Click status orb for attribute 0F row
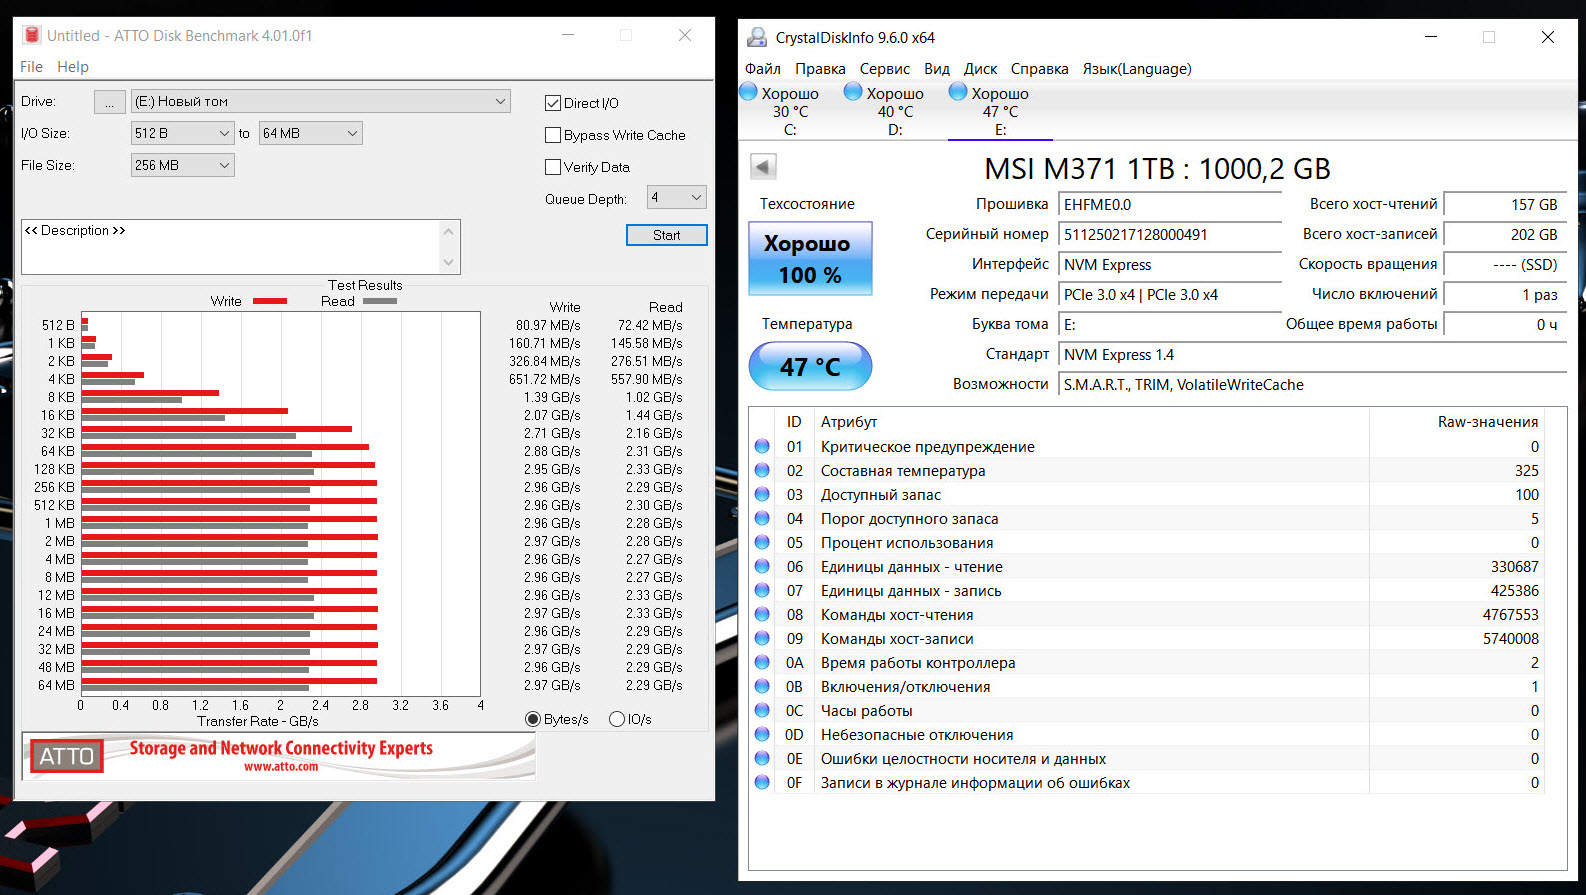 click(762, 783)
